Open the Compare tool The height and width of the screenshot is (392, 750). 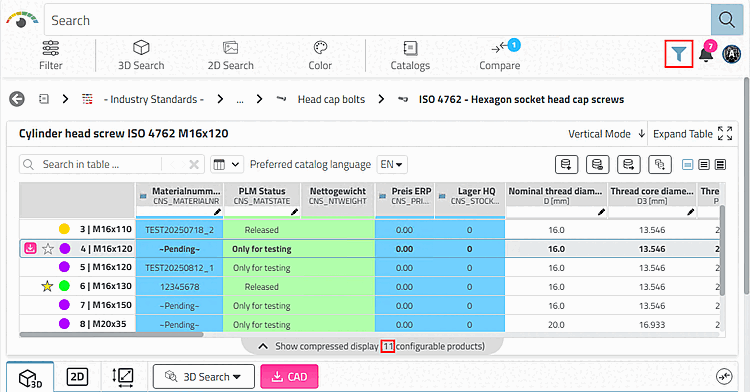[500, 55]
